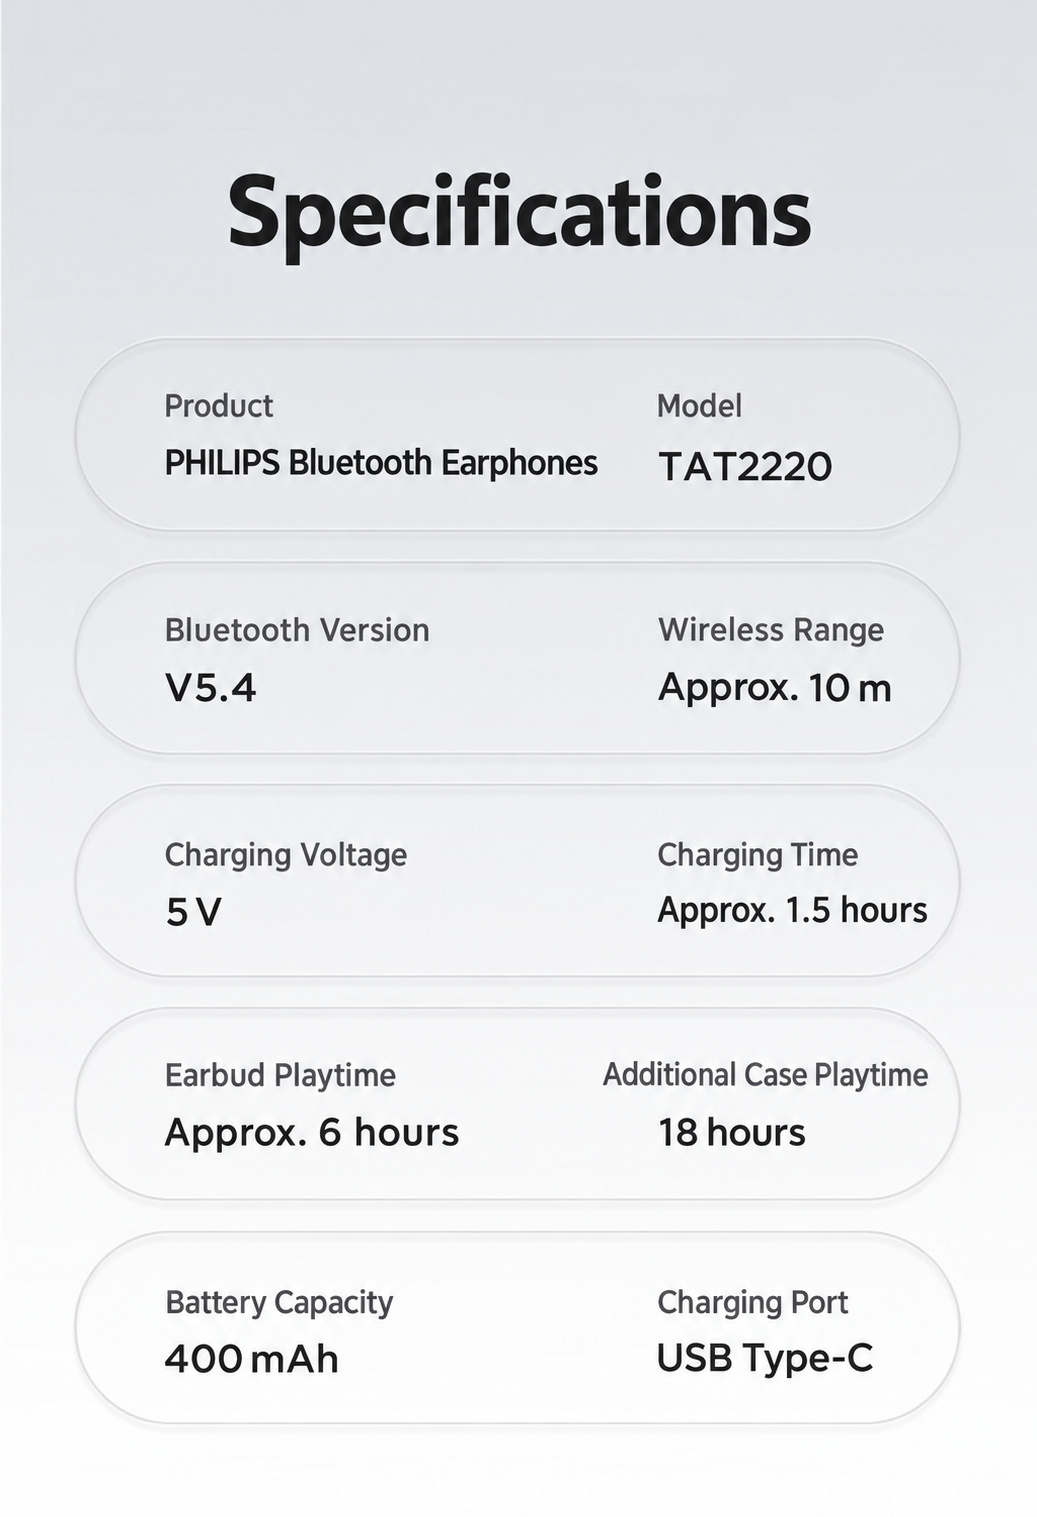Click the 18 hours value

731,1133
